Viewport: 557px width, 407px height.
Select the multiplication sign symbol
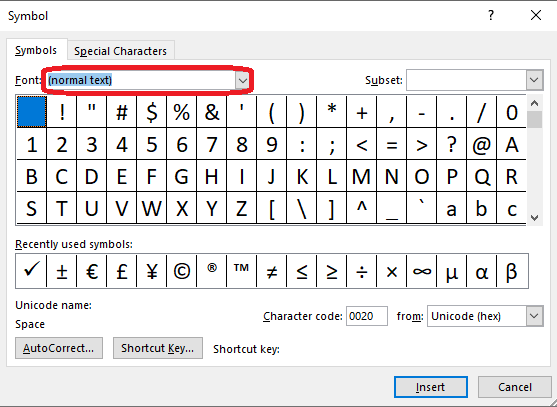(391, 271)
